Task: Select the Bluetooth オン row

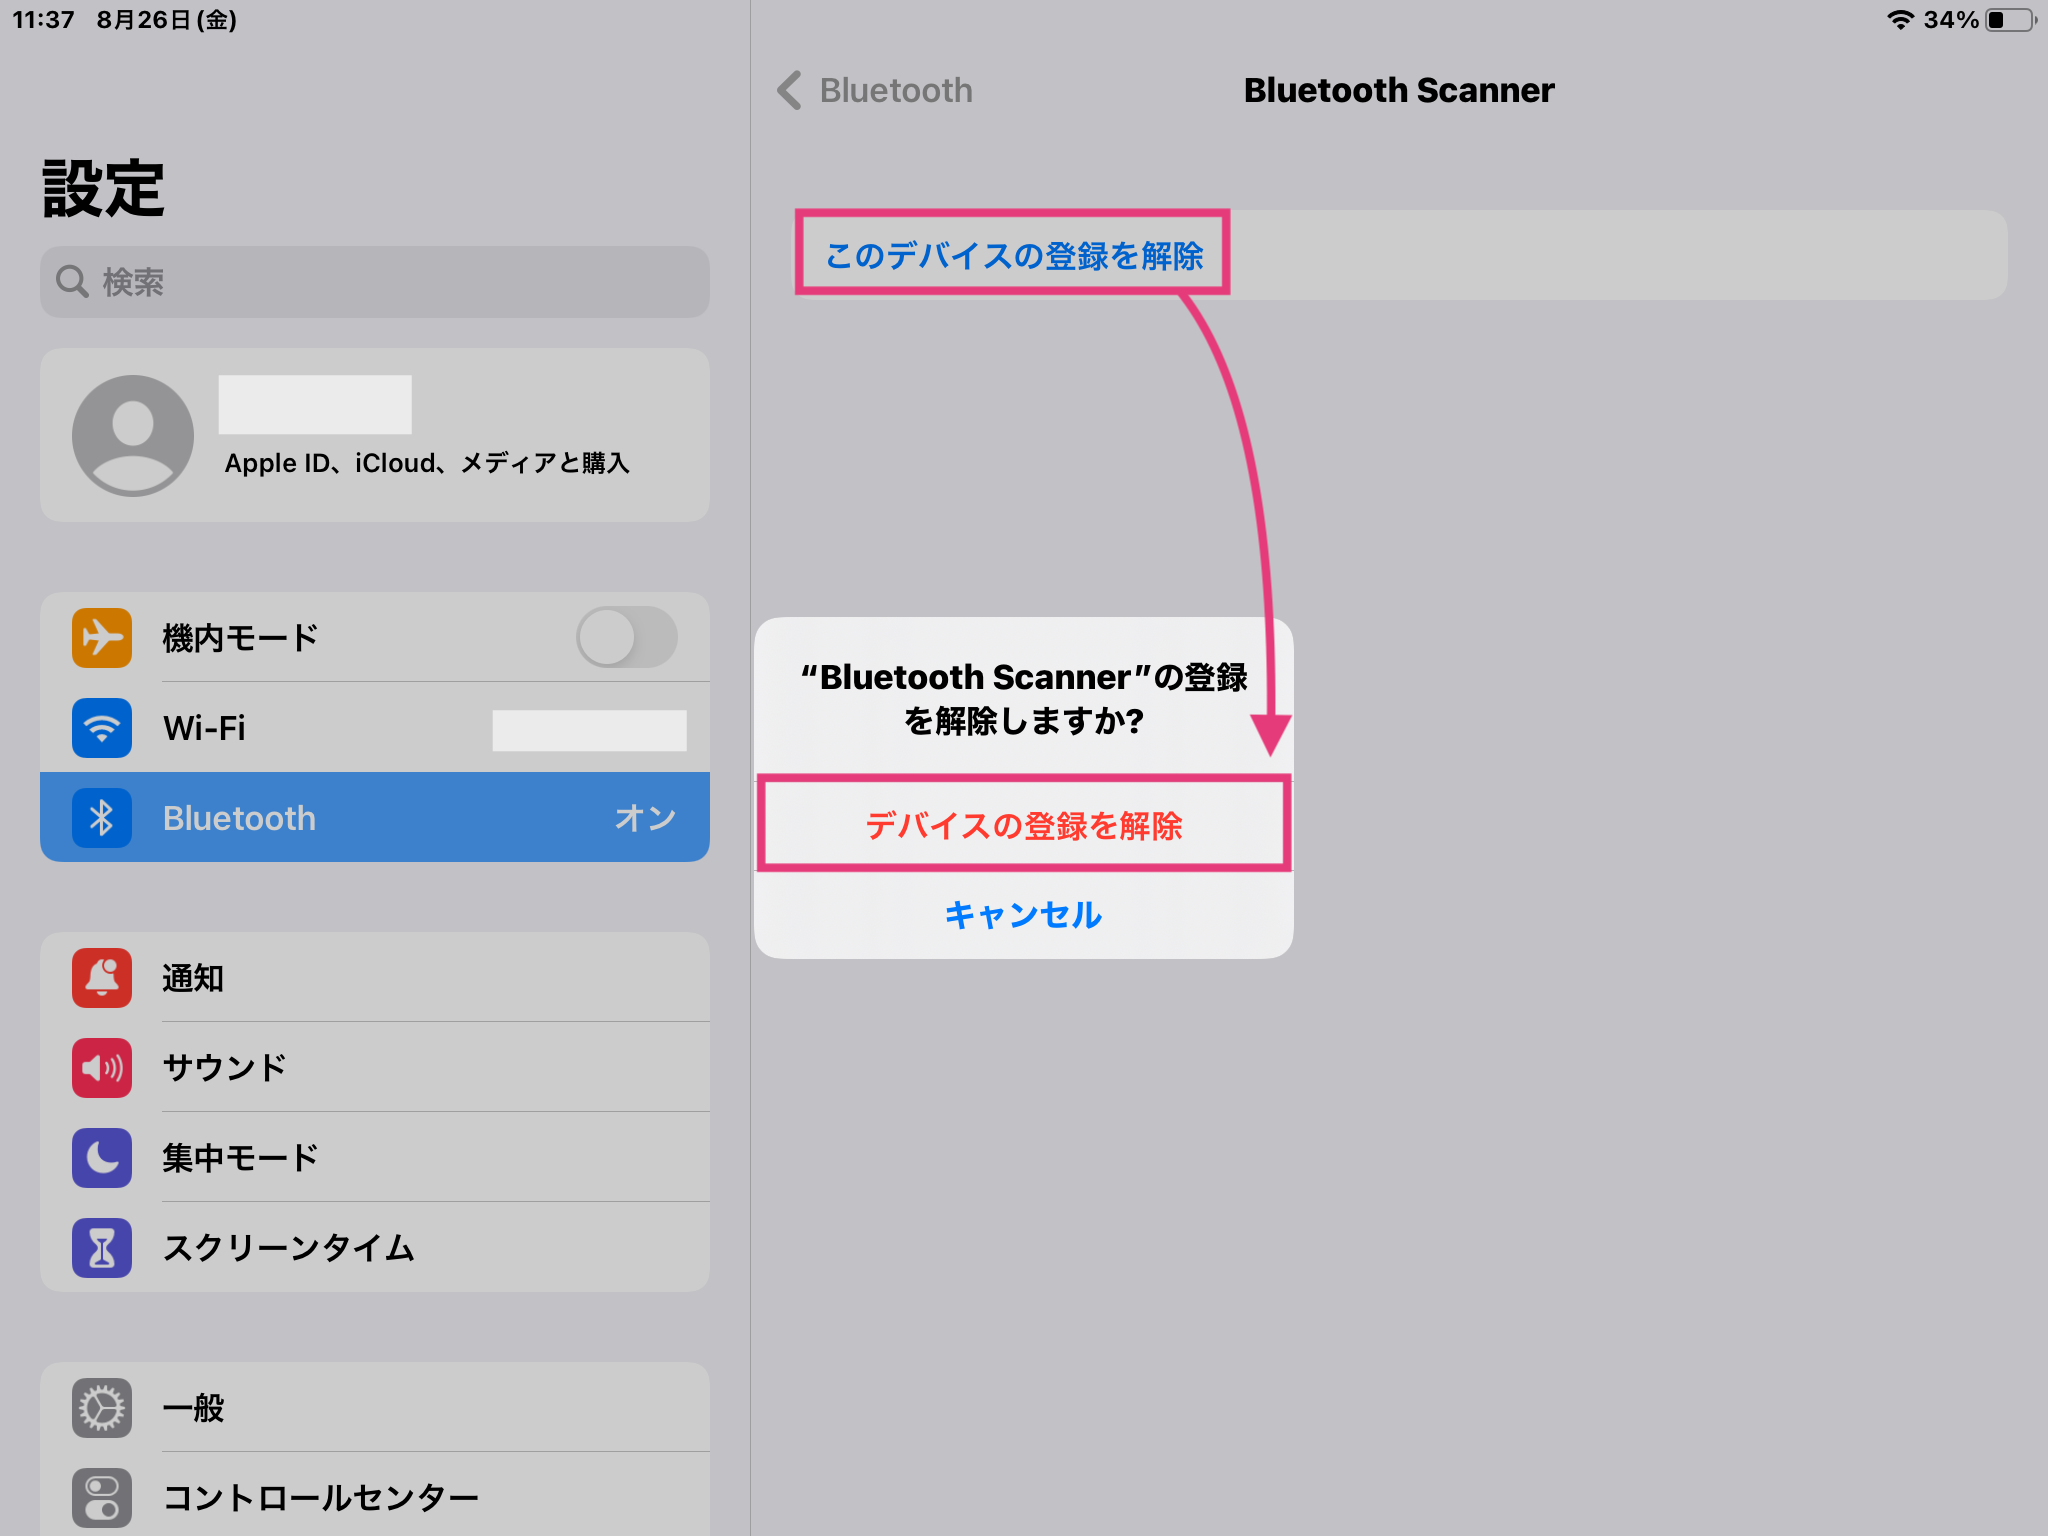Action: (375, 817)
